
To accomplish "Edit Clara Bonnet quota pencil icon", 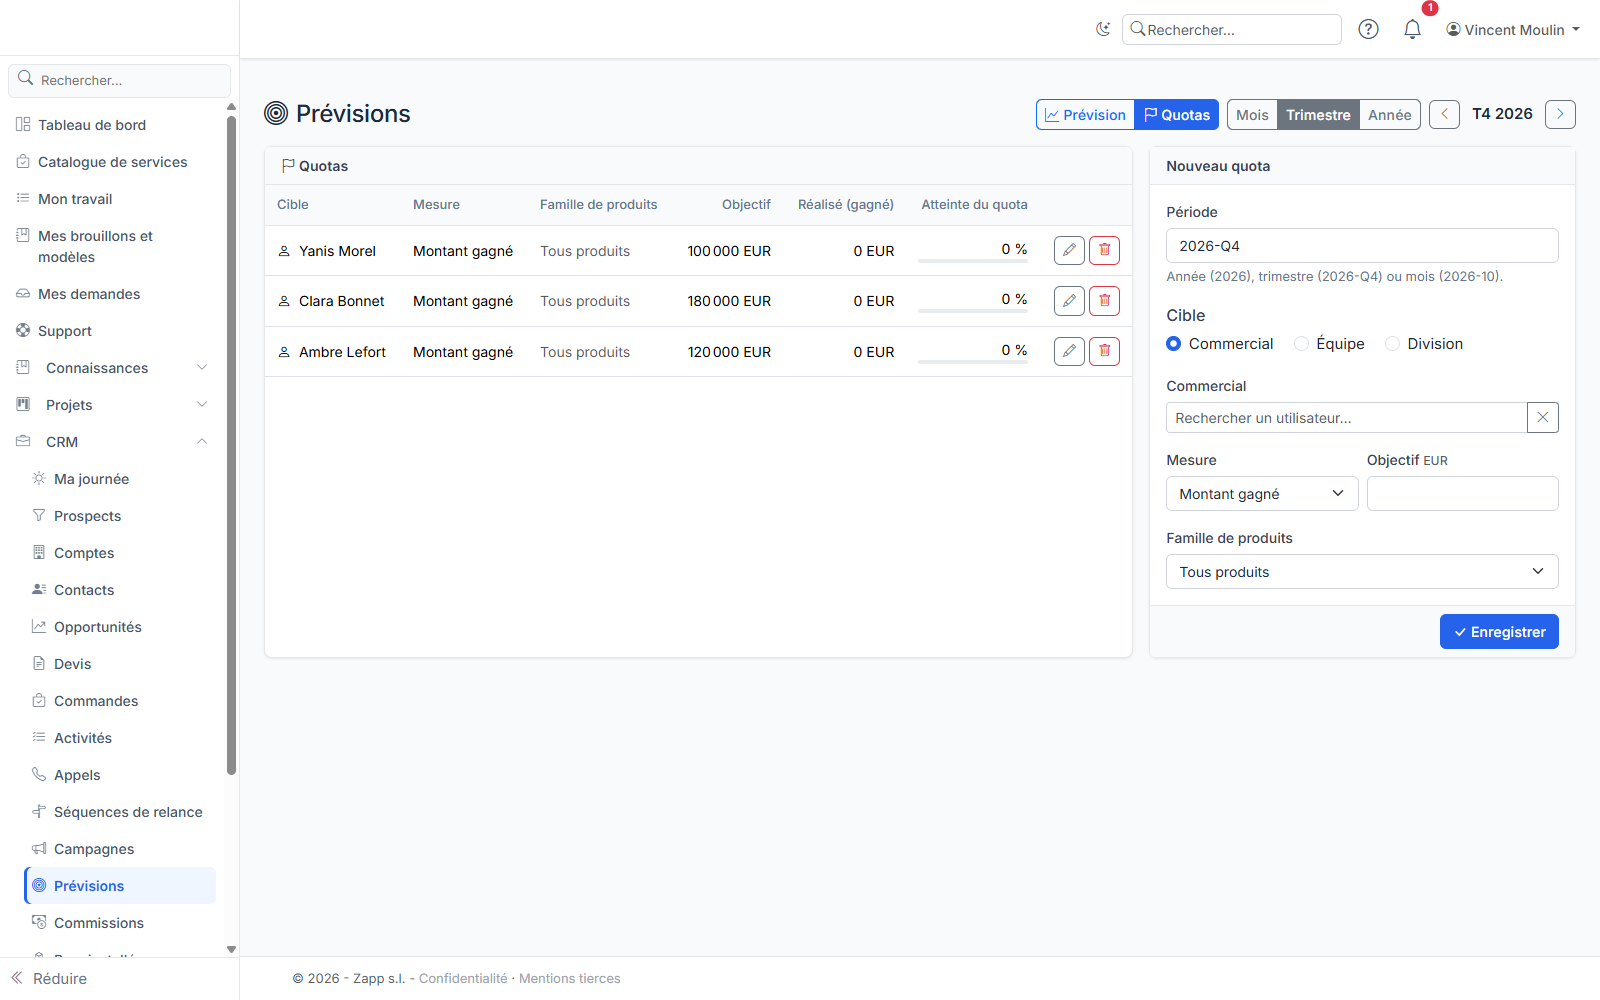I will click(x=1069, y=300).
